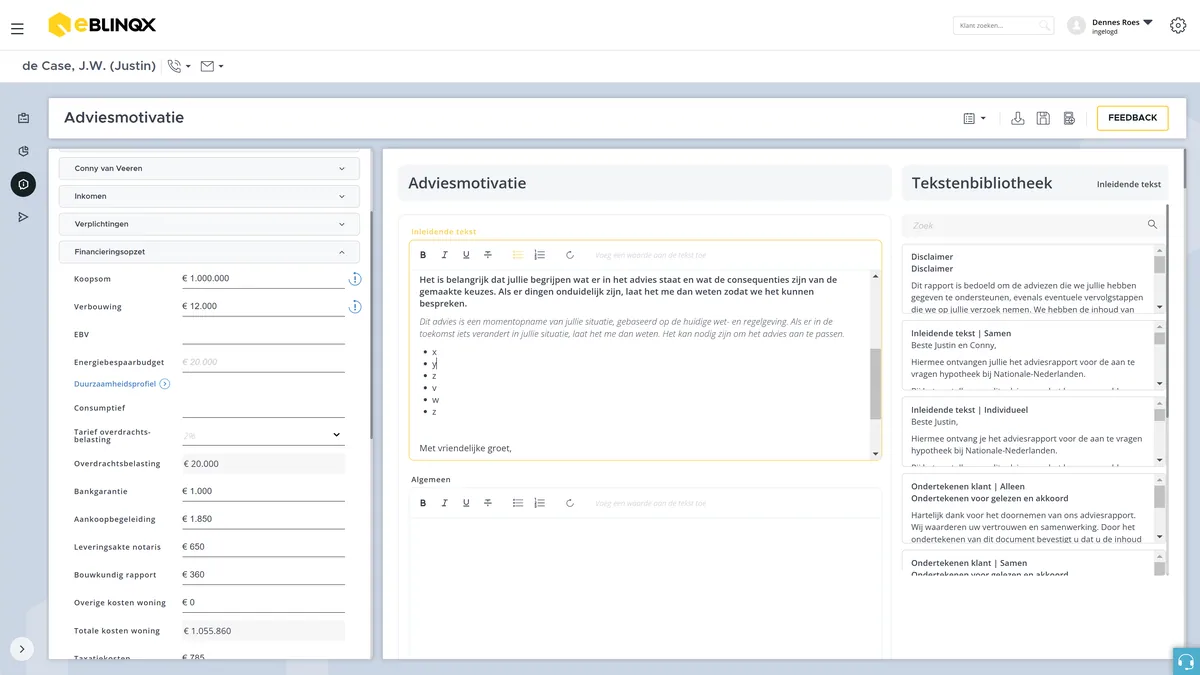Screen dimensions: 1200x675
Task: Click the search icon in the Tekstenbibliotheek Zoek field
Action: click(1152, 225)
